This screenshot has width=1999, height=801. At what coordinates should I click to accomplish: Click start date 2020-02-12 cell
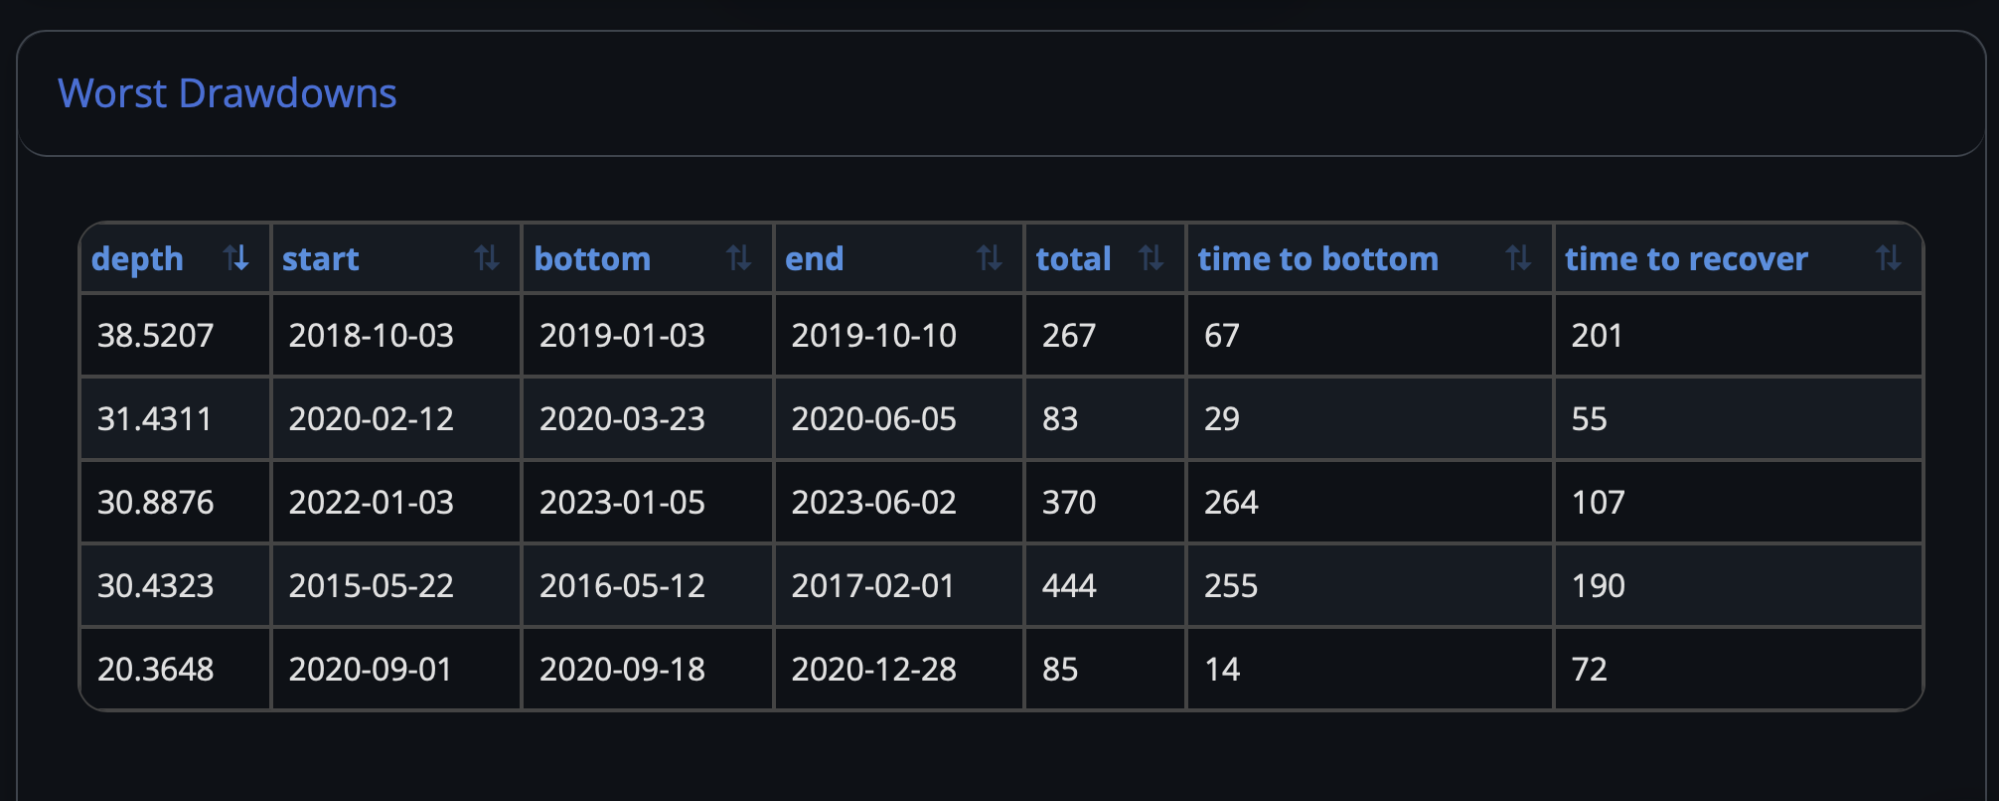click(x=396, y=418)
